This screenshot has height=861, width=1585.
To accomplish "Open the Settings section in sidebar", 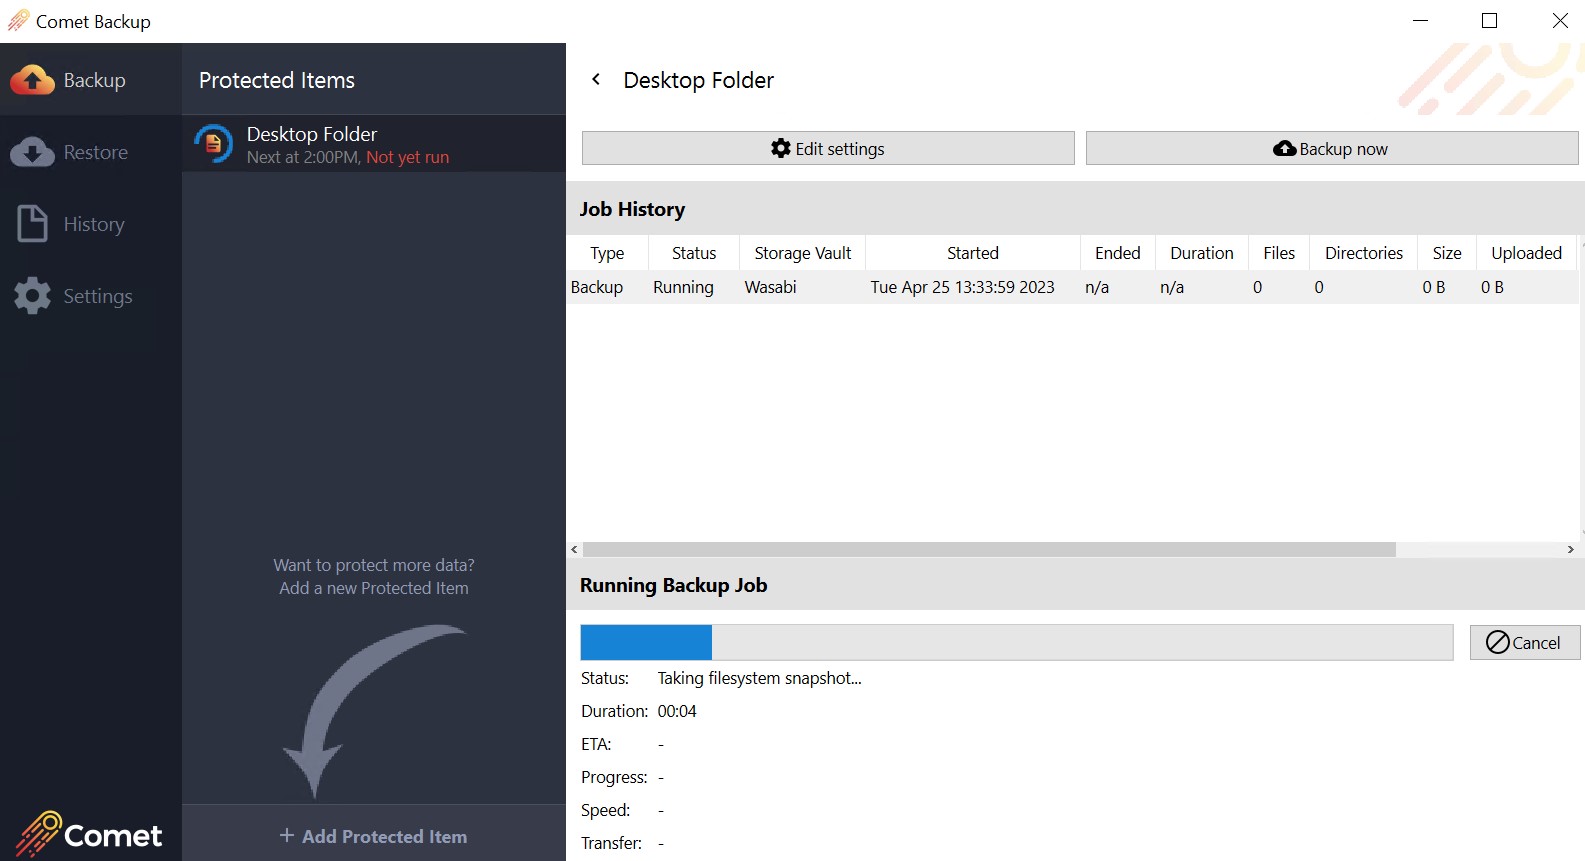I will pos(91,296).
